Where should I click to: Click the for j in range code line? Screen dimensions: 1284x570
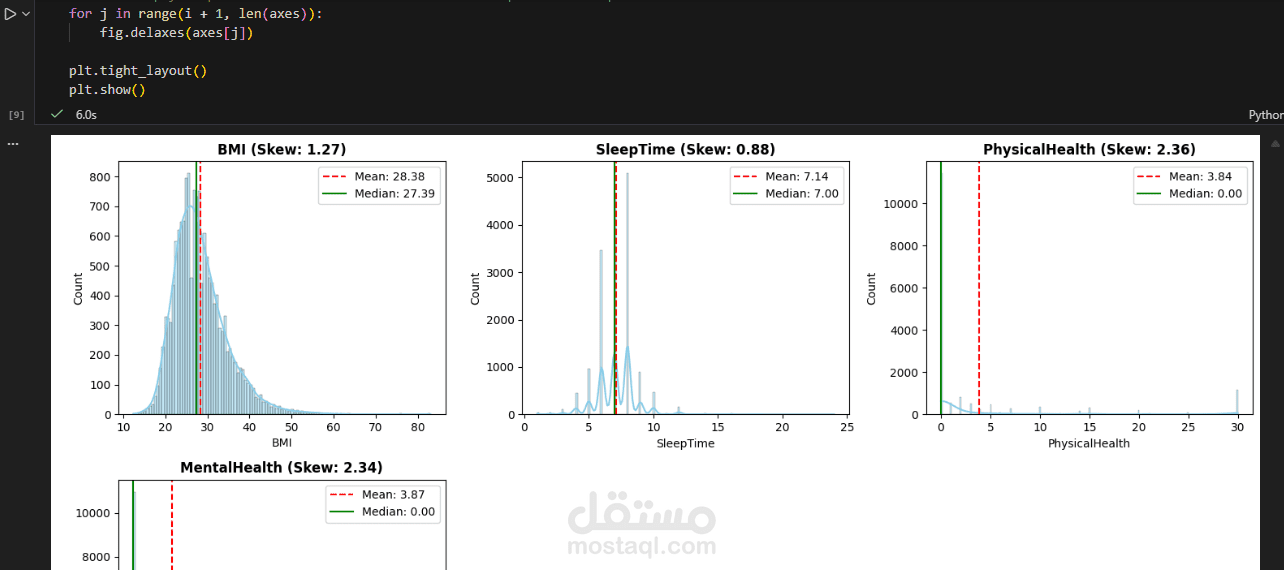pyautogui.click(x=196, y=14)
